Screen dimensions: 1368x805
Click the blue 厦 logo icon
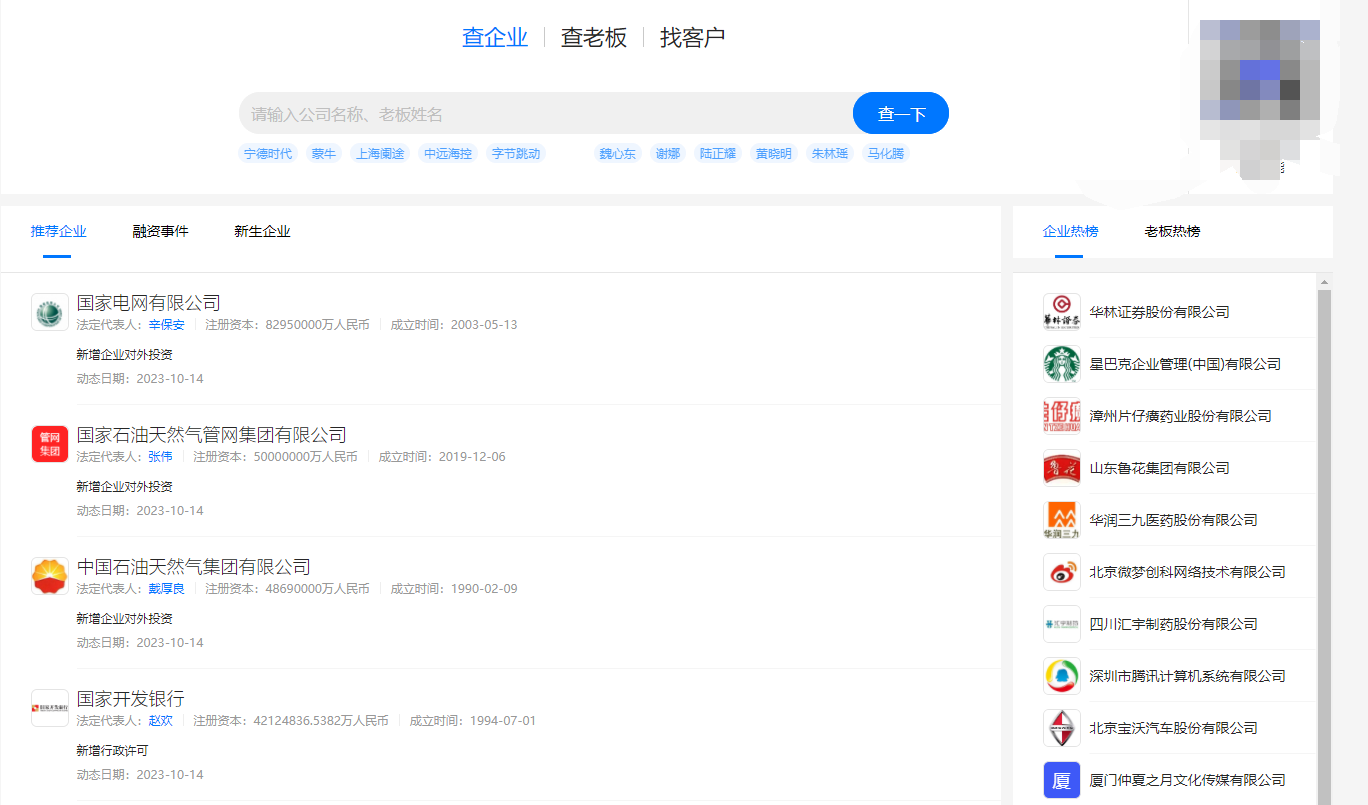click(1062, 780)
